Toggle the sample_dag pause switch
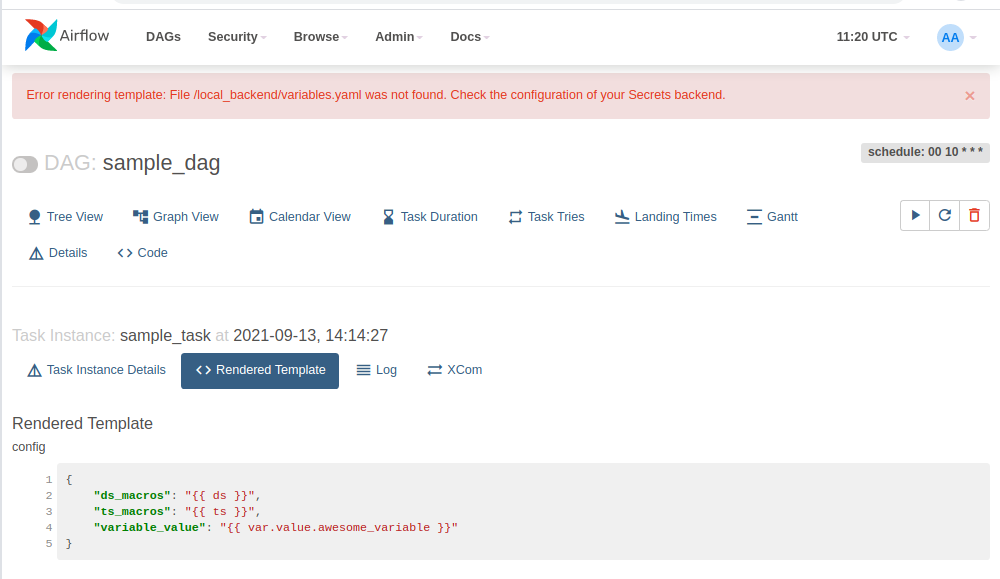This screenshot has height=579, width=1000. click(x=25, y=165)
